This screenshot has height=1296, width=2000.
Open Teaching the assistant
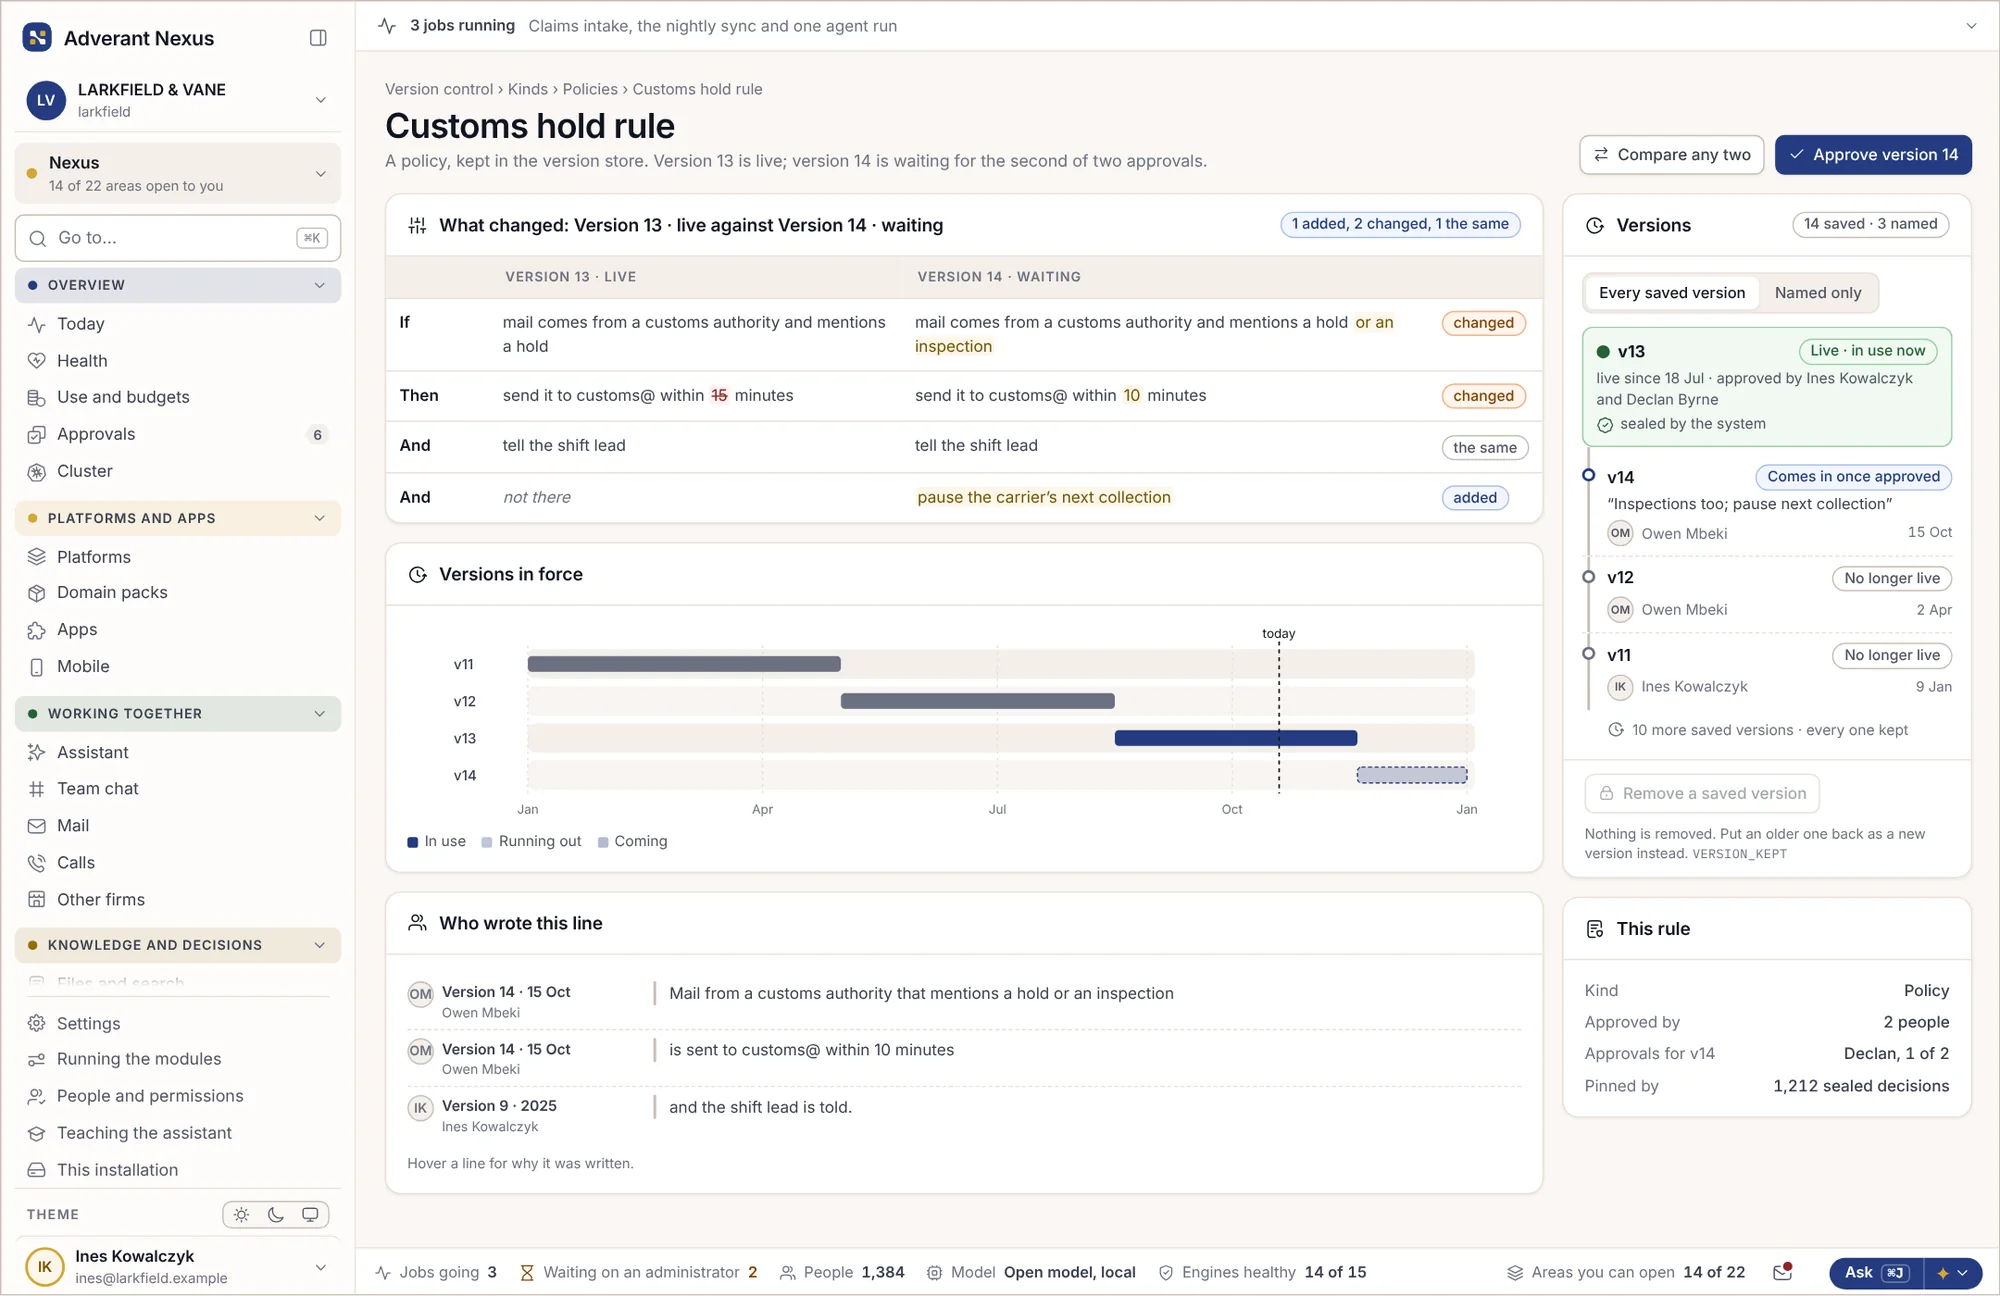178,1133
